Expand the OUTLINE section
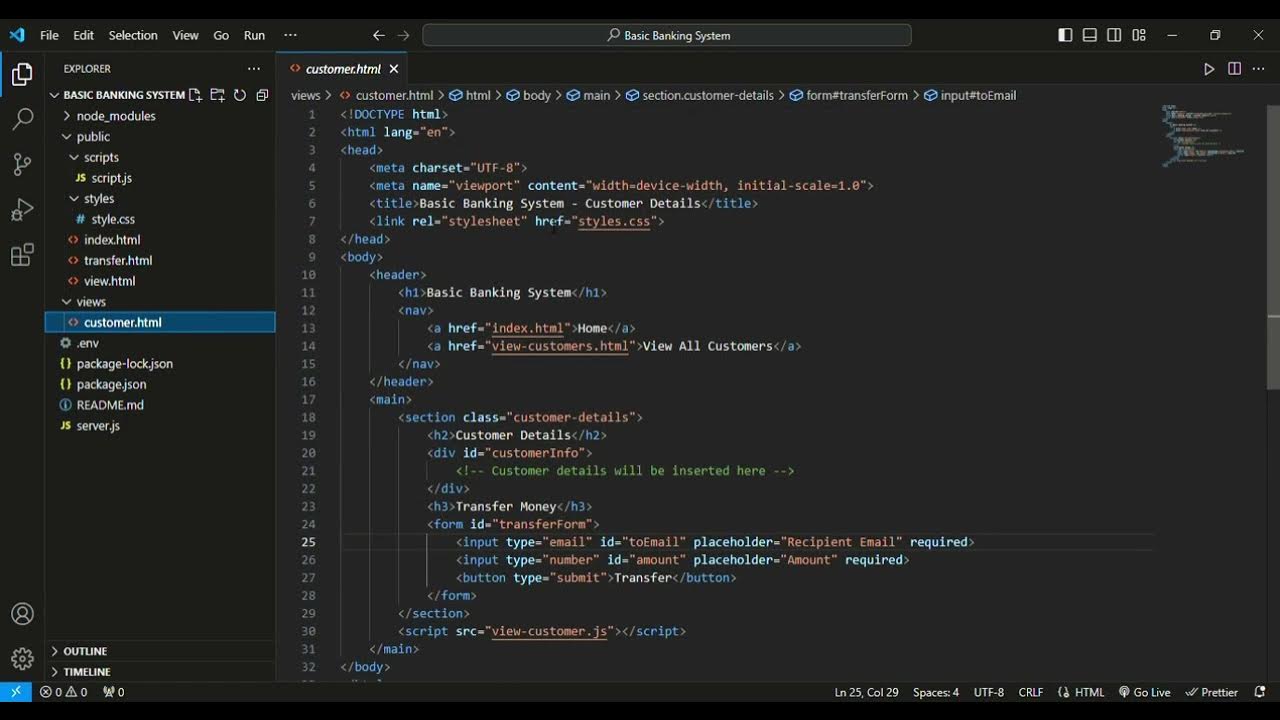Viewport: 1280px width, 720px height. pyautogui.click(x=160, y=651)
